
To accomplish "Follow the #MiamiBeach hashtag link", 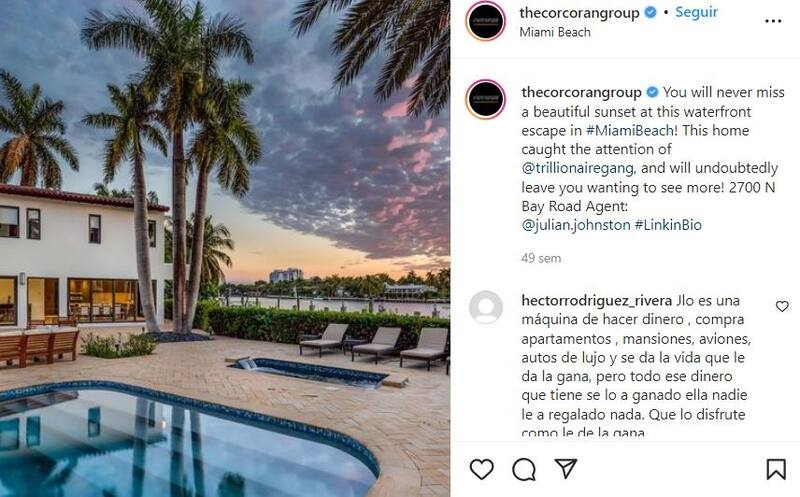I will coord(630,131).
